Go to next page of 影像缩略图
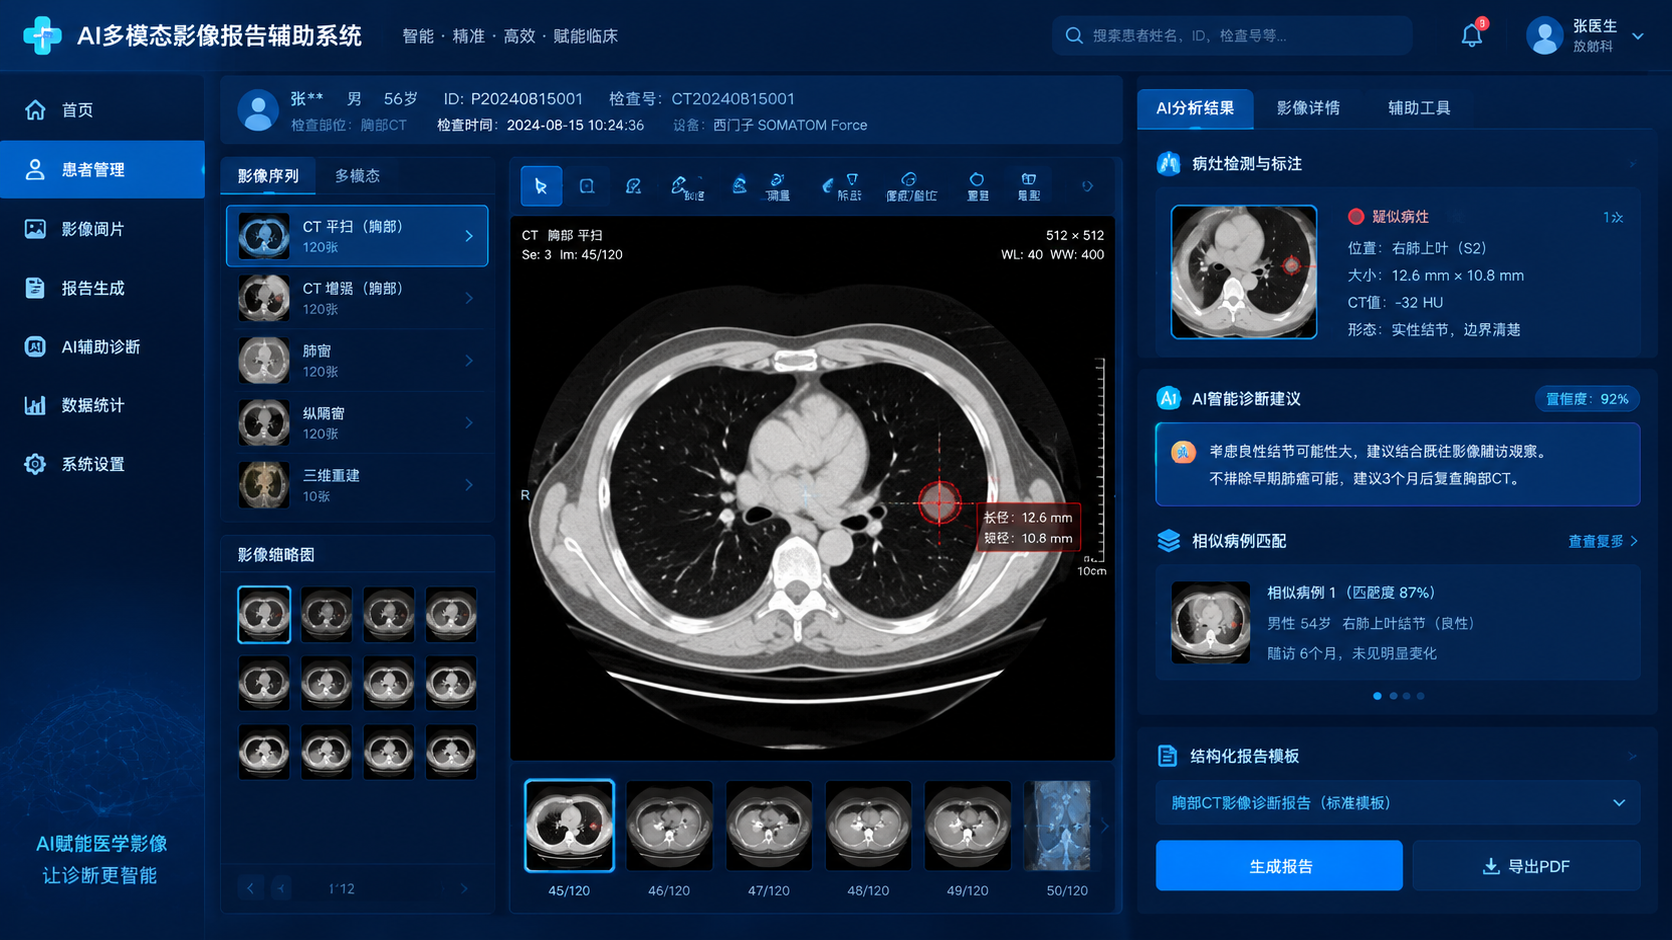1672x940 pixels. pos(464,888)
